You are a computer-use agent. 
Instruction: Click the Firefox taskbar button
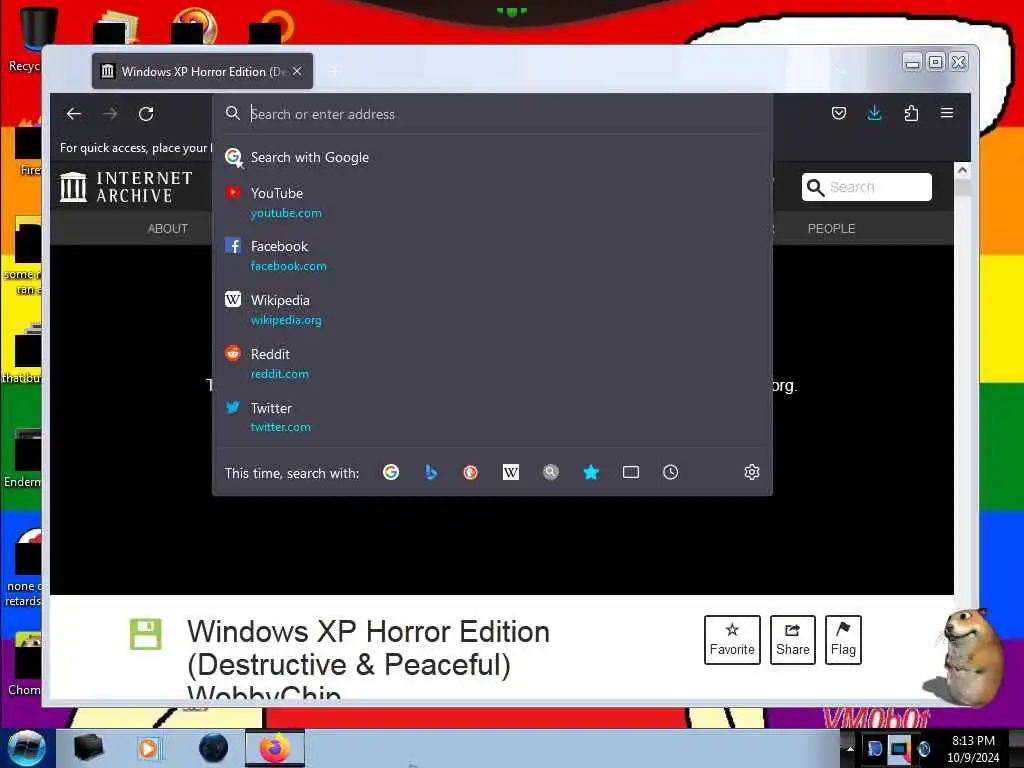(x=275, y=748)
